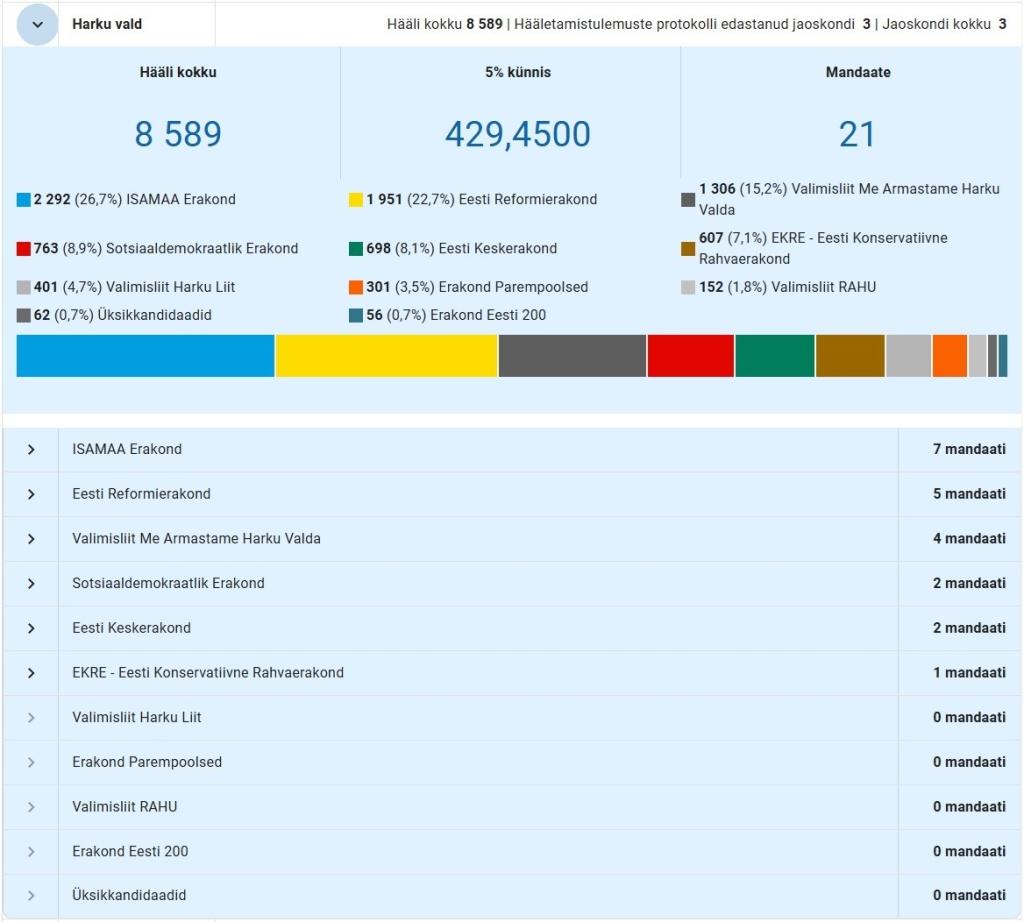Click '1 951 (22,7%) Eesti Reformierakond' legend entry

pos(481,200)
